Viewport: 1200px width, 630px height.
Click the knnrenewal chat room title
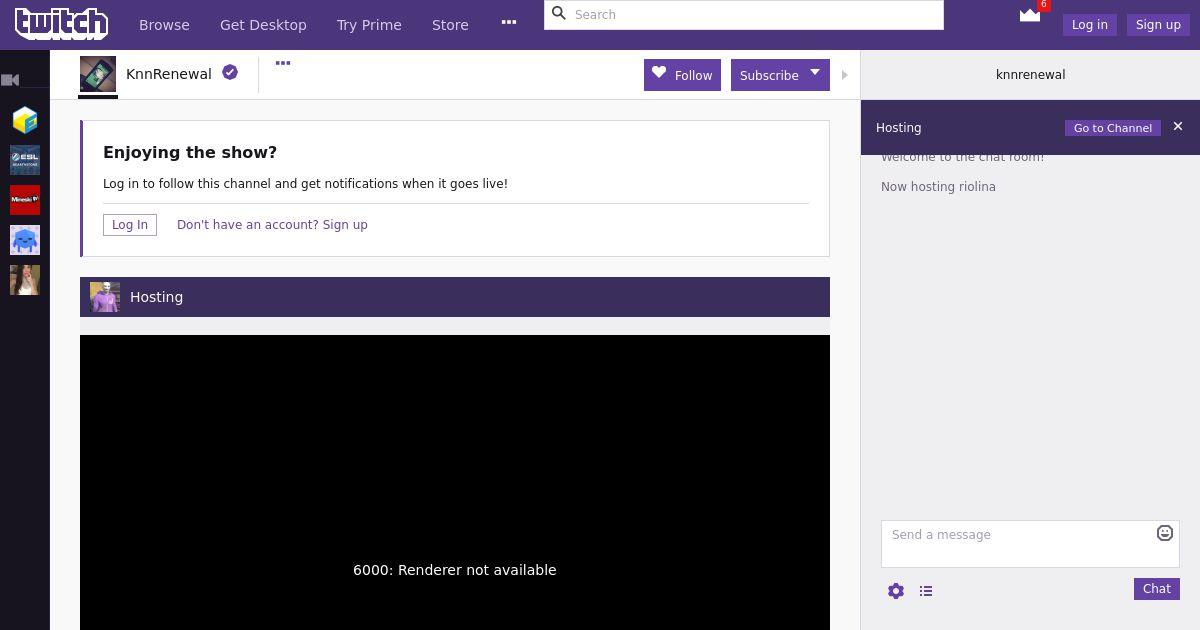coord(1030,75)
